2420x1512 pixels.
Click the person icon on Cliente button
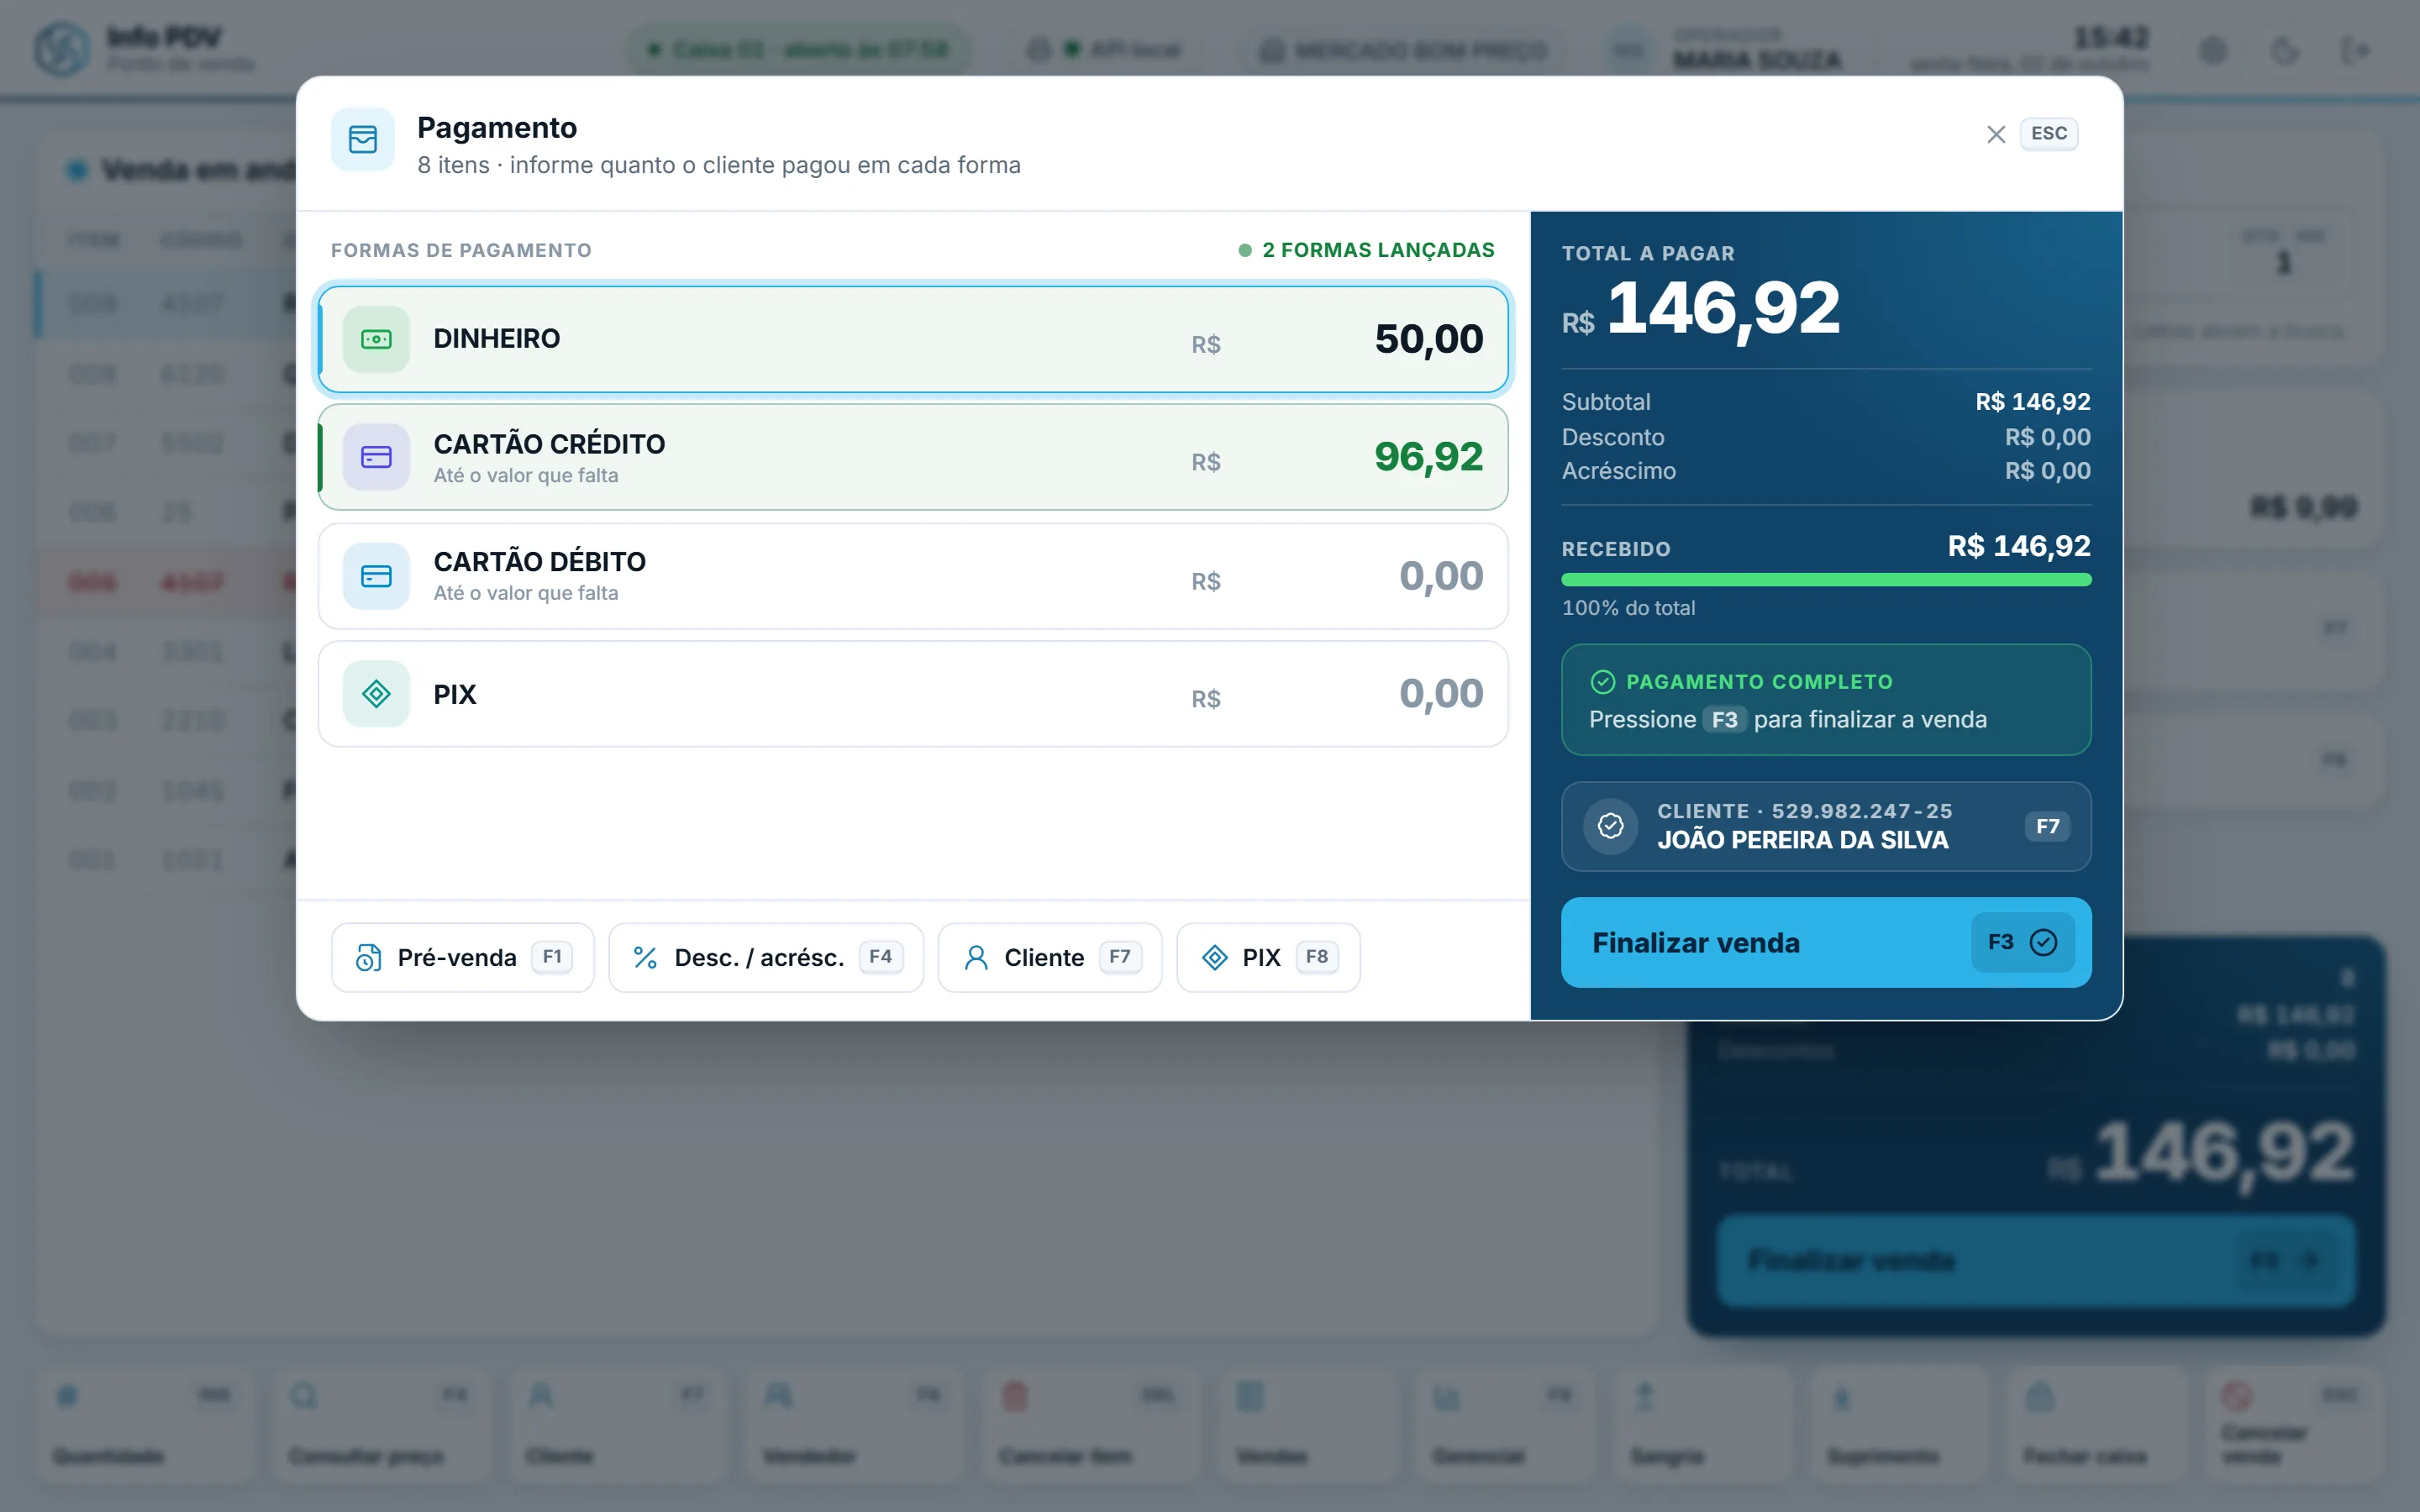[976, 958]
